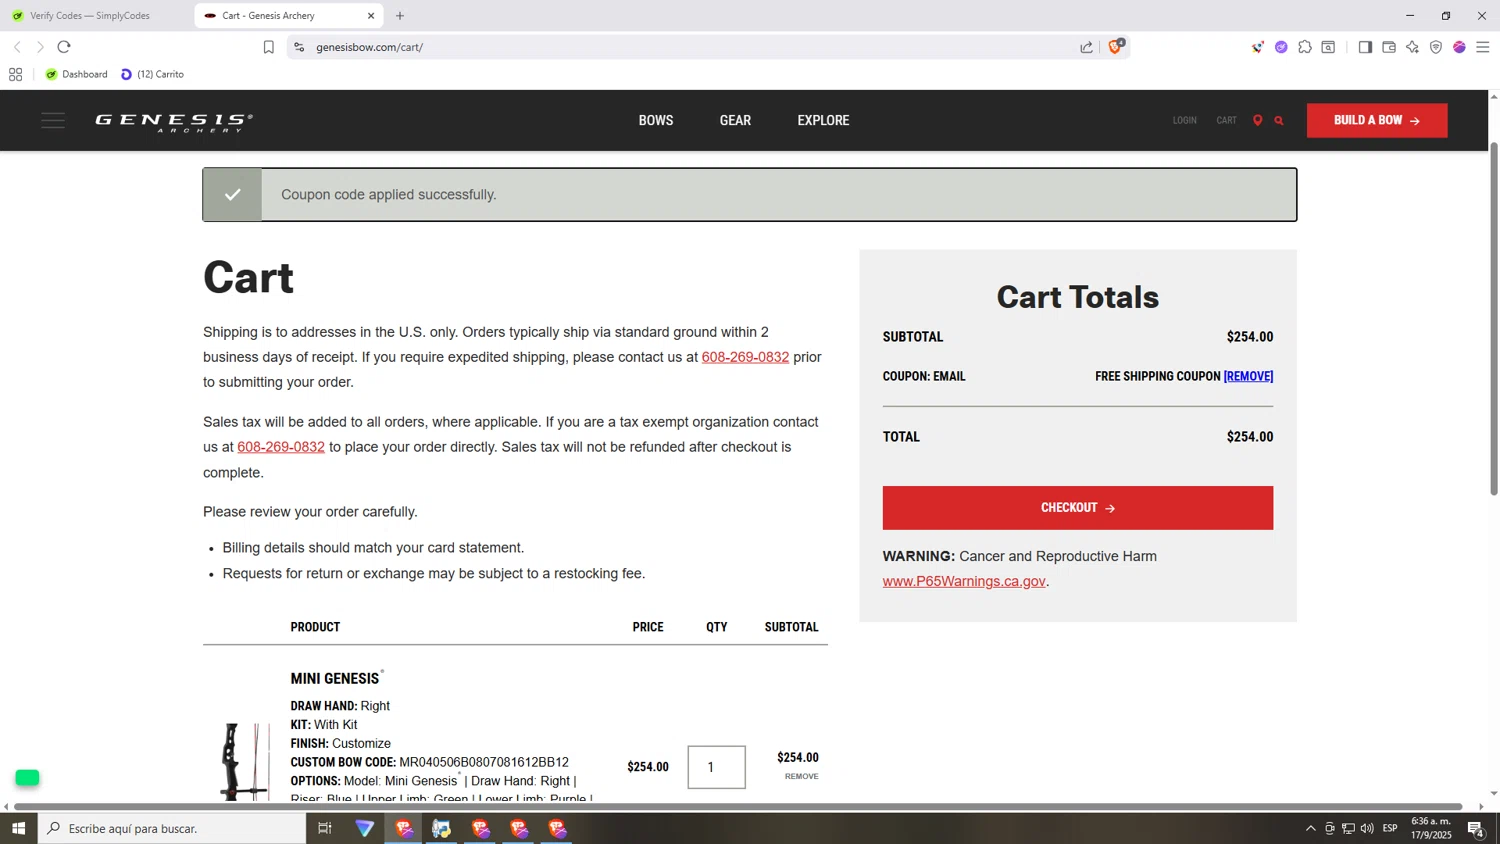
Task: Click the BUILD A BOW button
Action: tap(1377, 120)
